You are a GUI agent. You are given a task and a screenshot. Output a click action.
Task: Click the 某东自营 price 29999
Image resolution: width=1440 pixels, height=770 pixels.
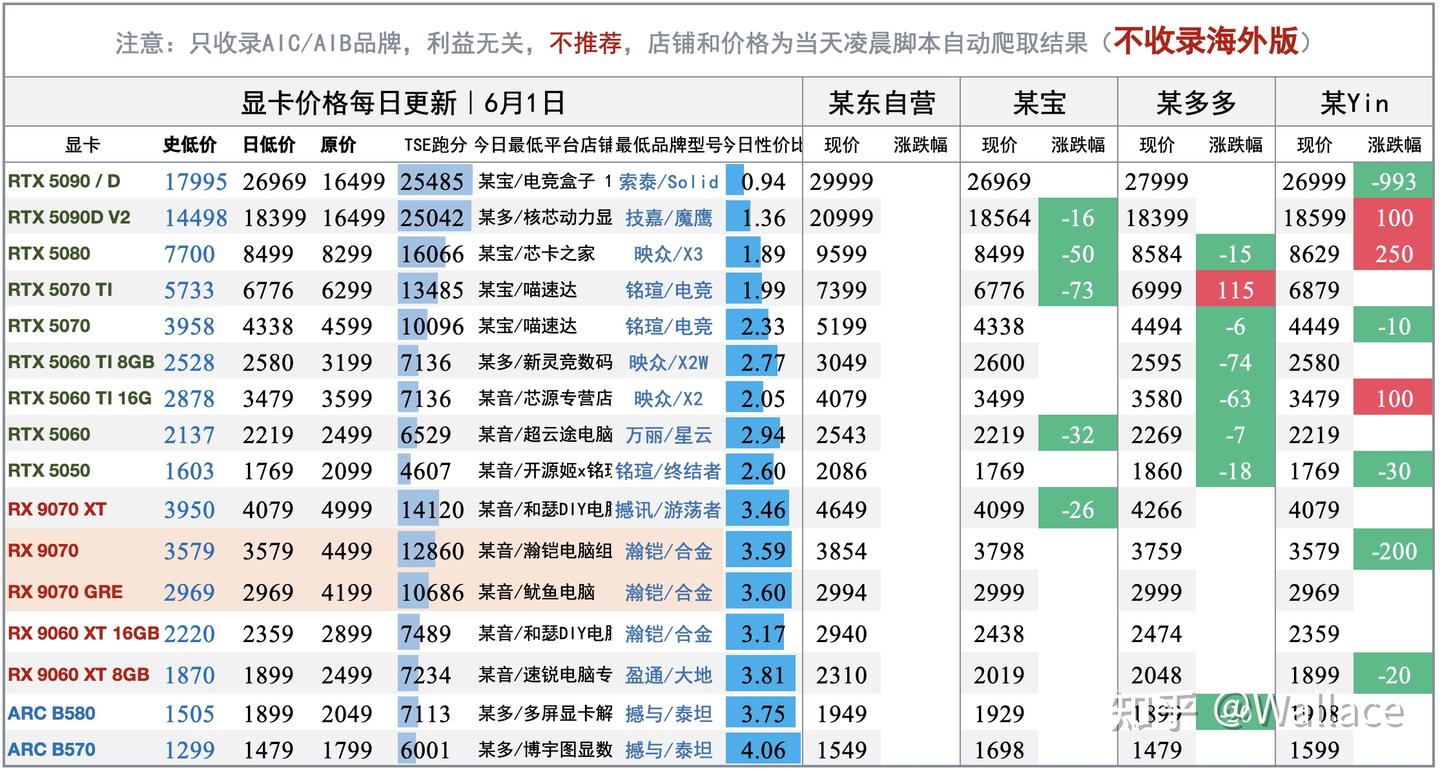[x=842, y=182]
